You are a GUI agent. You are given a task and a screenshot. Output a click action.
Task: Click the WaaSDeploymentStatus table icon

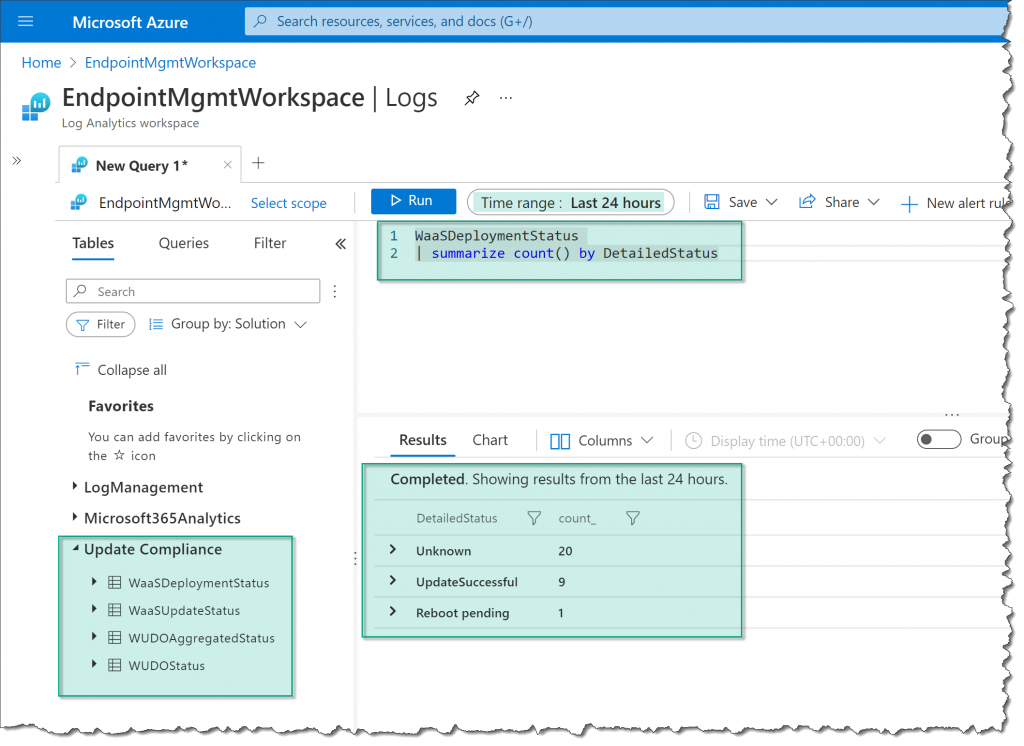[114, 583]
